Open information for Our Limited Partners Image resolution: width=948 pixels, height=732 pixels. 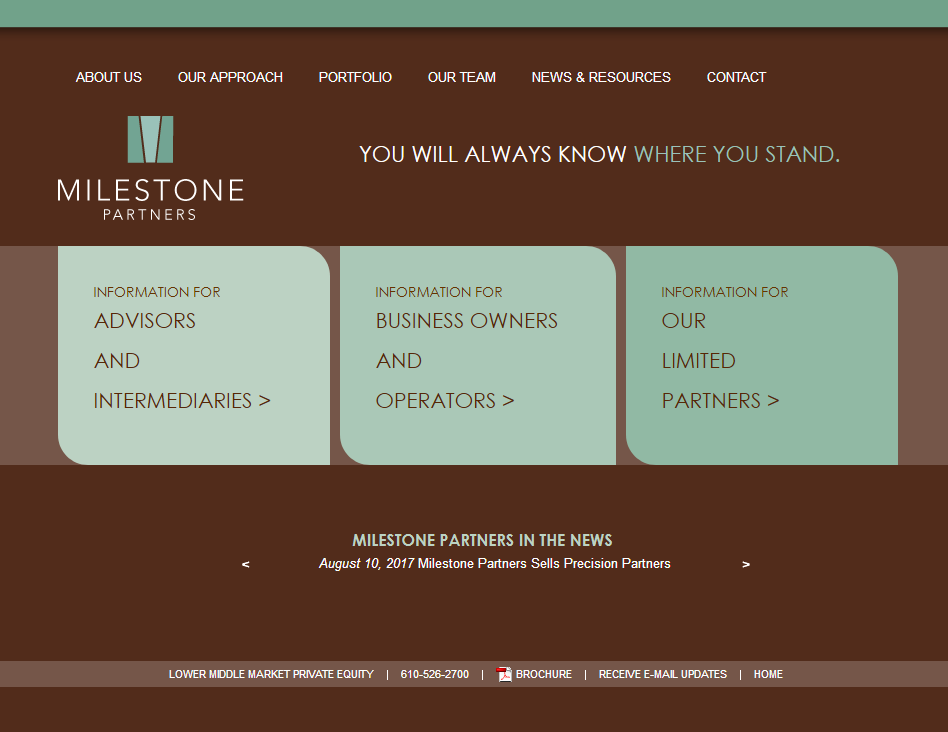(762, 355)
